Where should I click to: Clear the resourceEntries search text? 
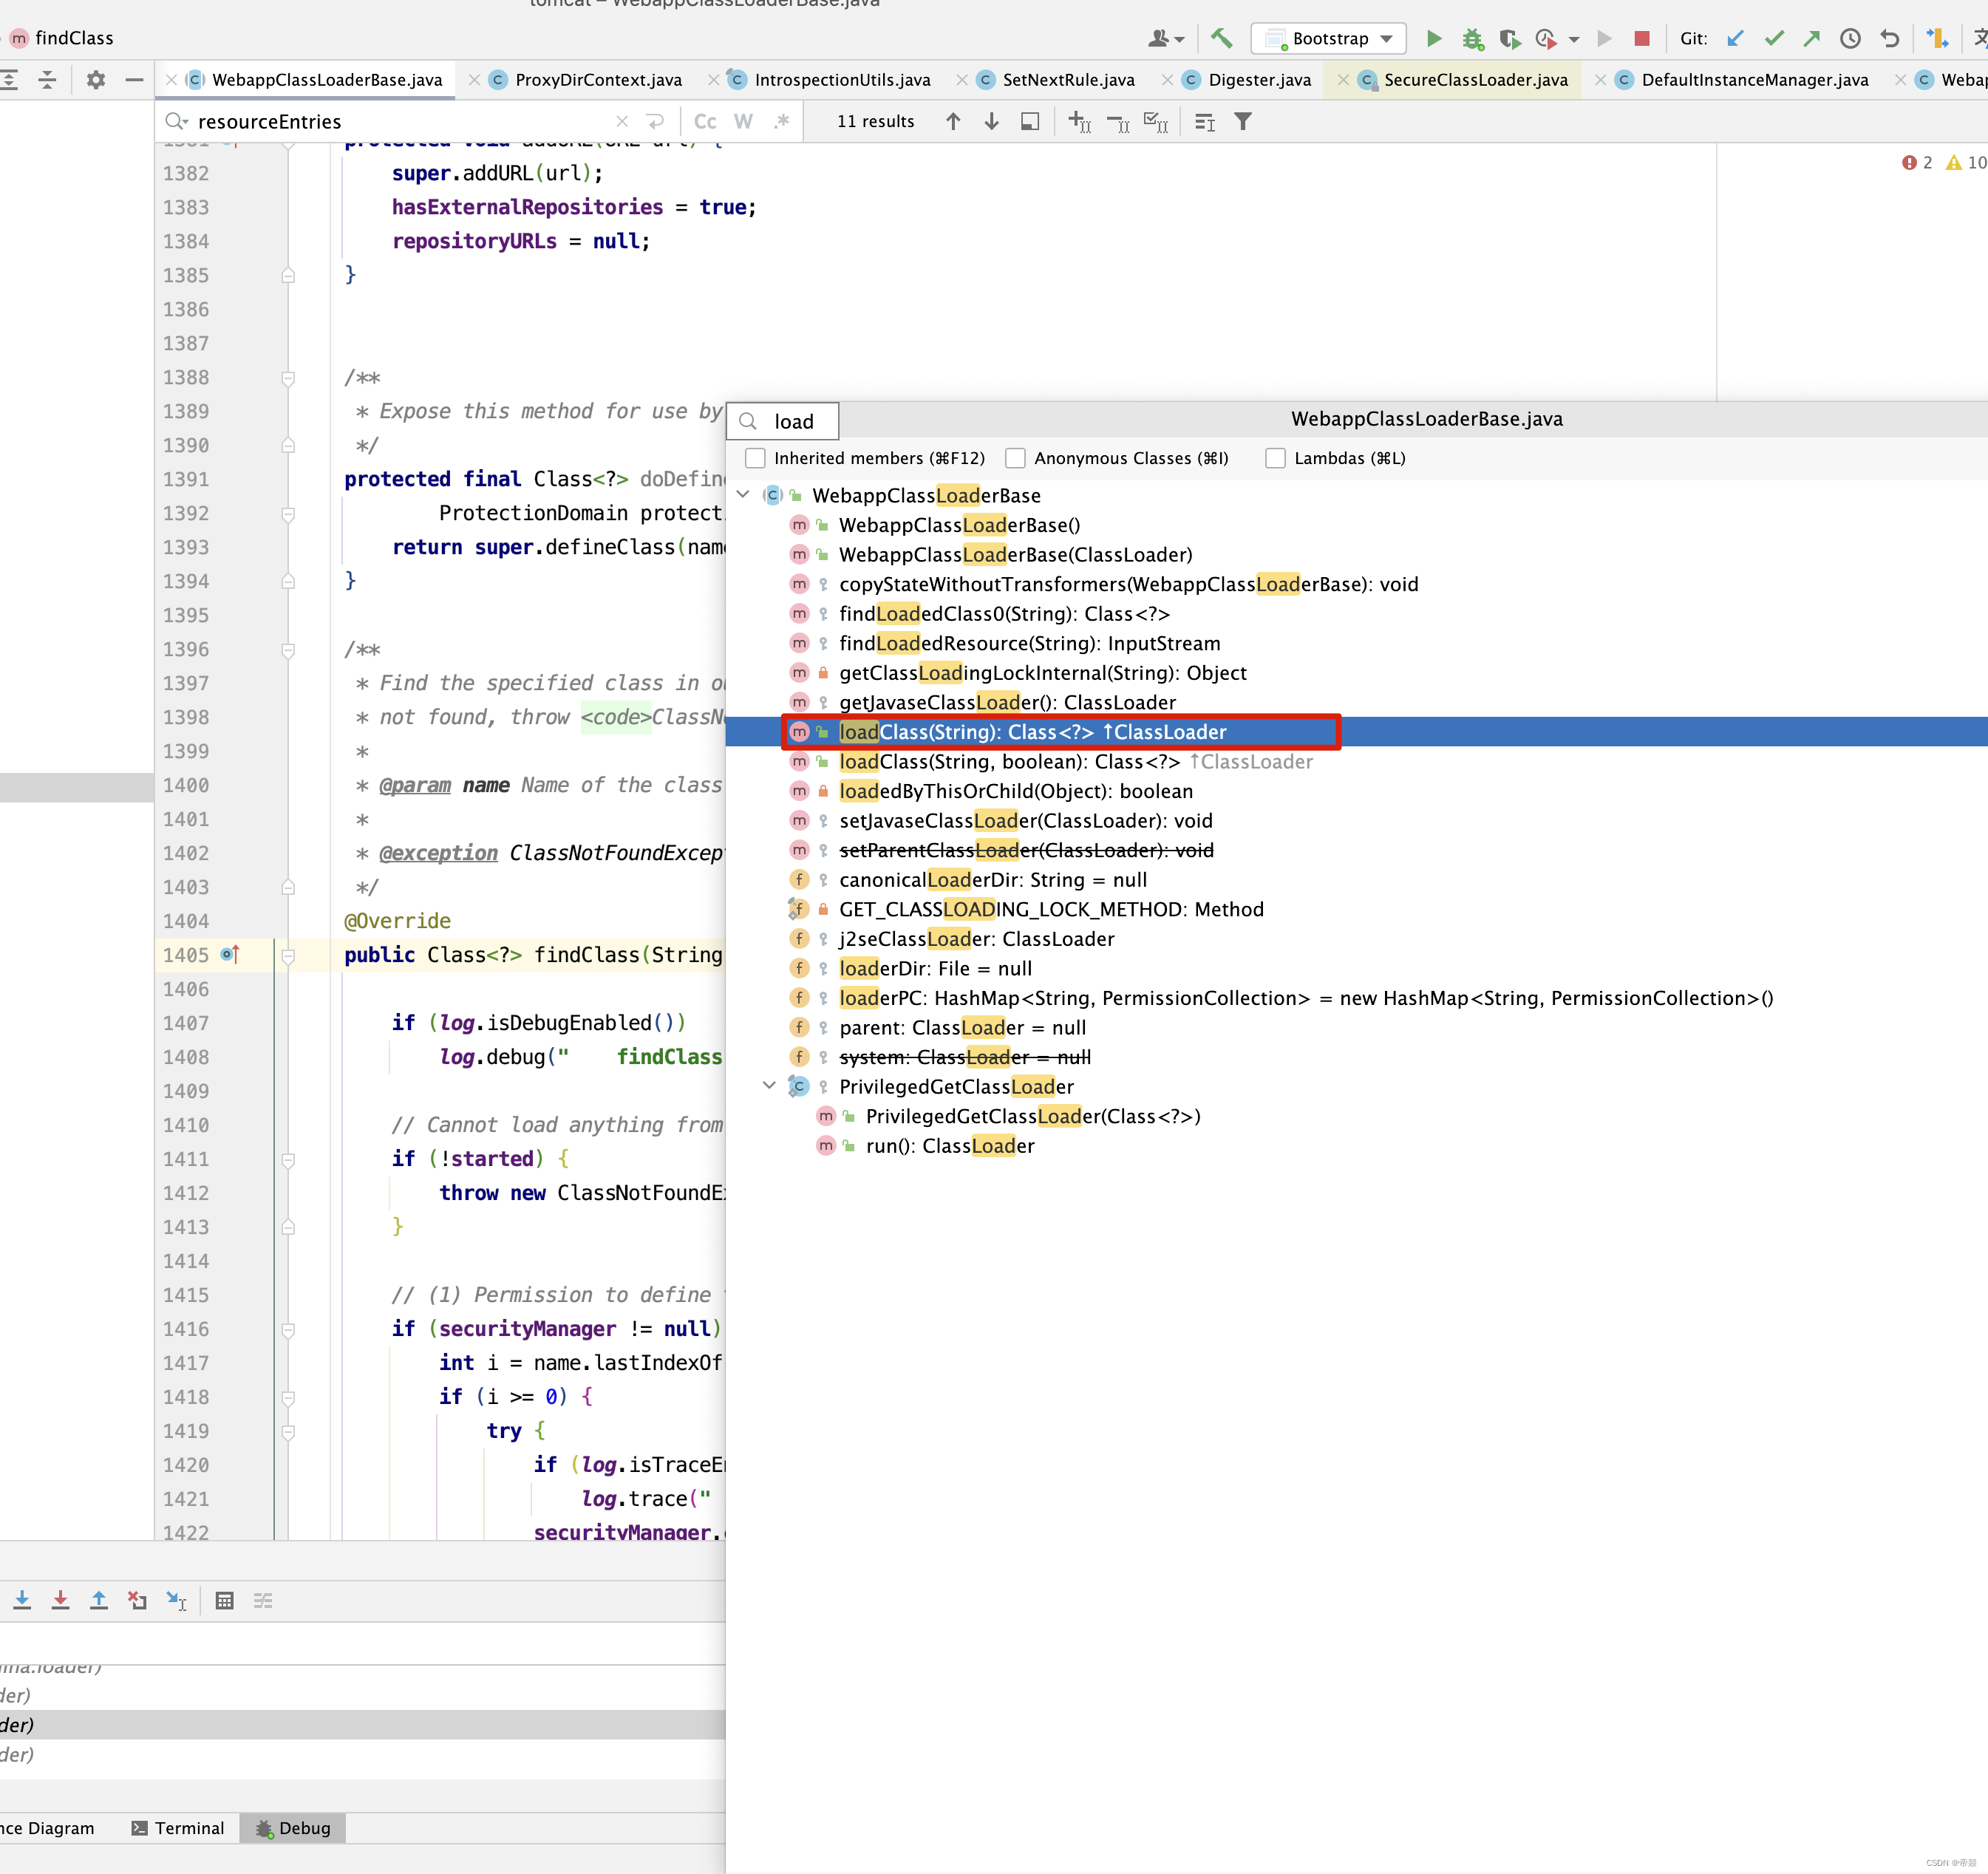point(622,122)
